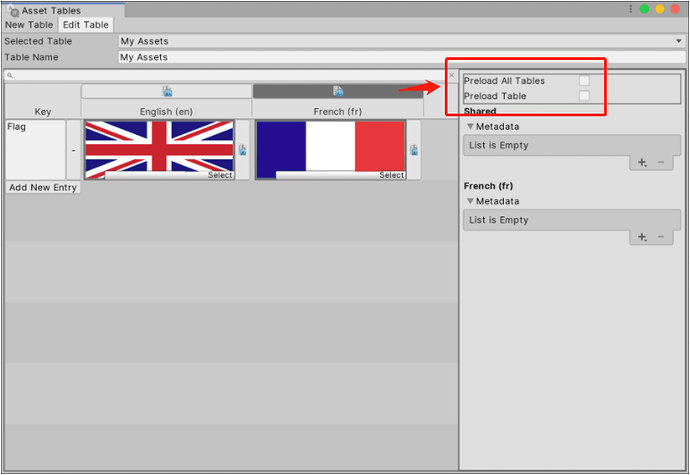
Task: Switch to the Edit Table tab
Action: (86, 25)
